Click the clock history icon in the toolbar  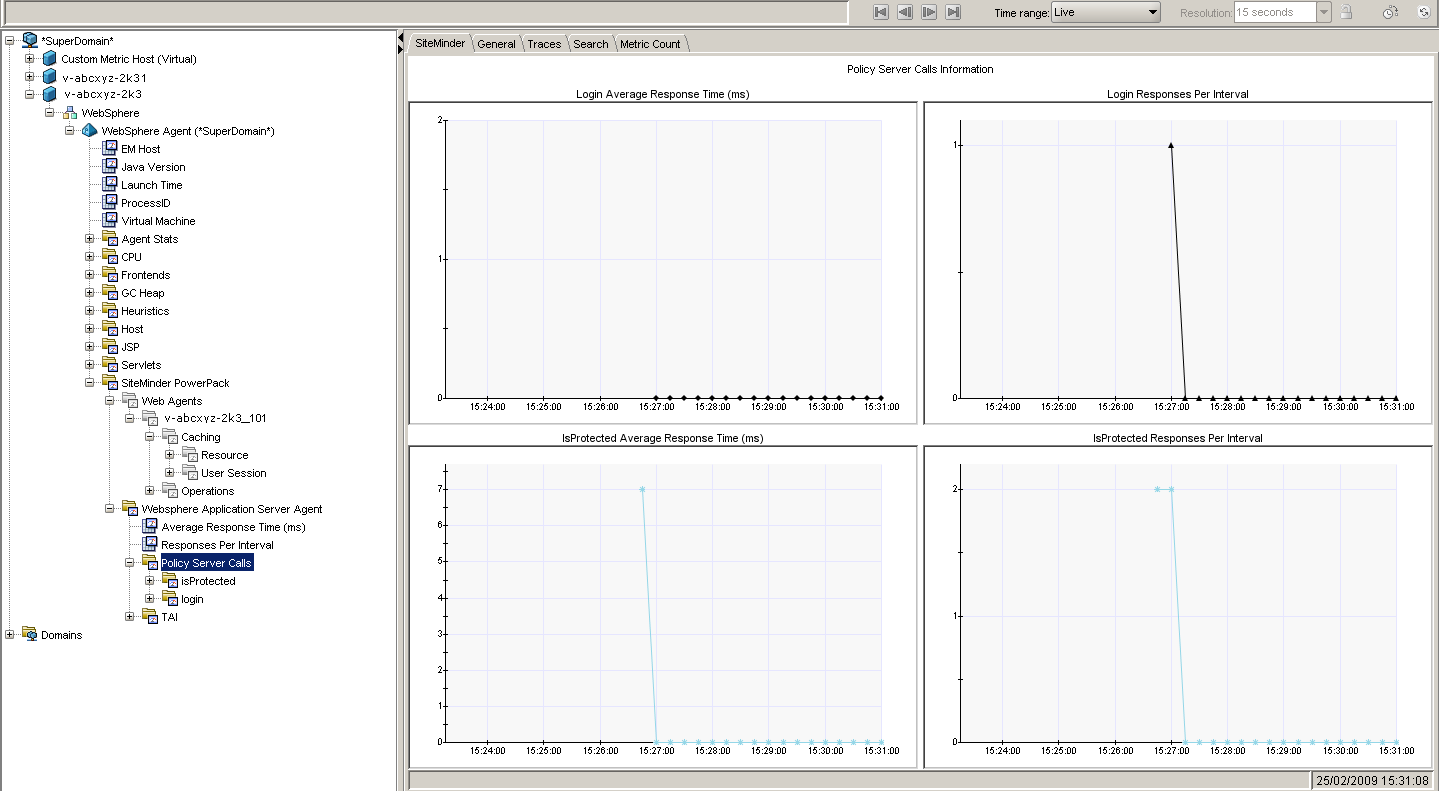(x=1390, y=13)
